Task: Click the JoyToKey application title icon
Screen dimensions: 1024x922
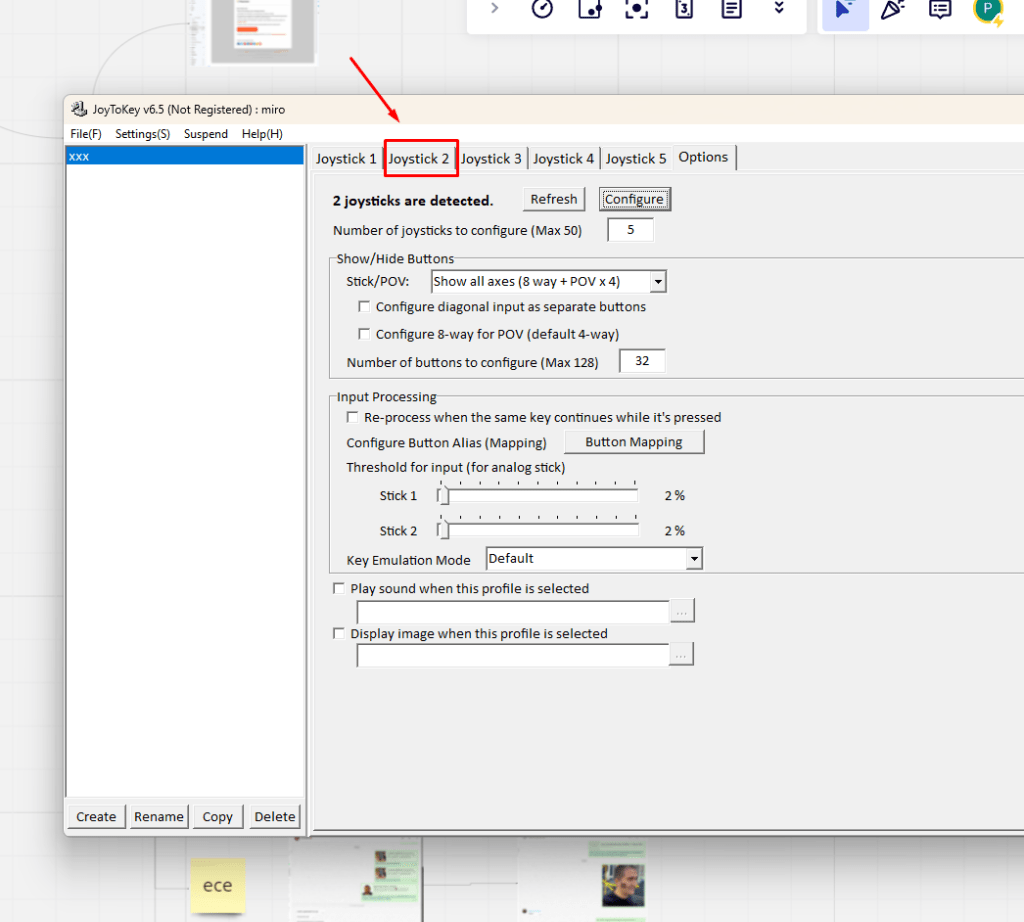Action: pyautogui.click(x=79, y=109)
